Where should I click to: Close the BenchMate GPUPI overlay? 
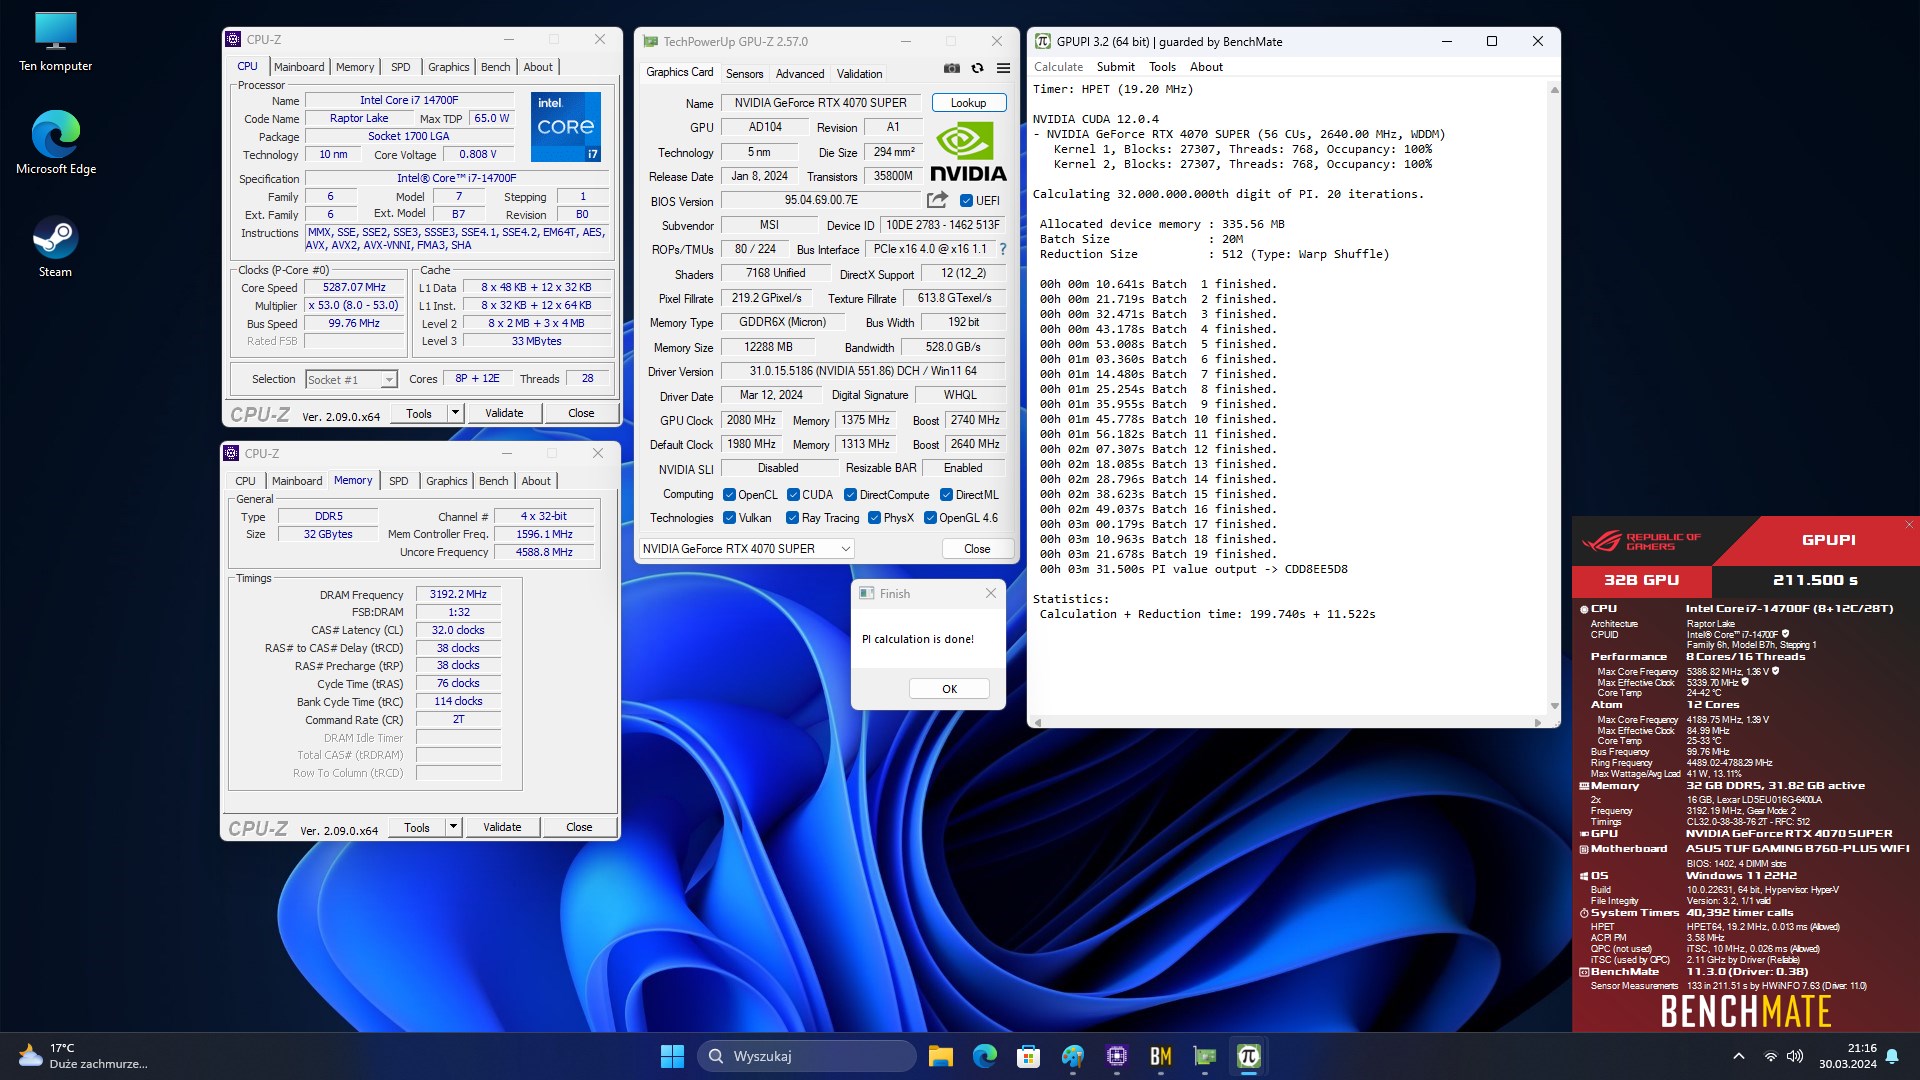tap(1908, 525)
